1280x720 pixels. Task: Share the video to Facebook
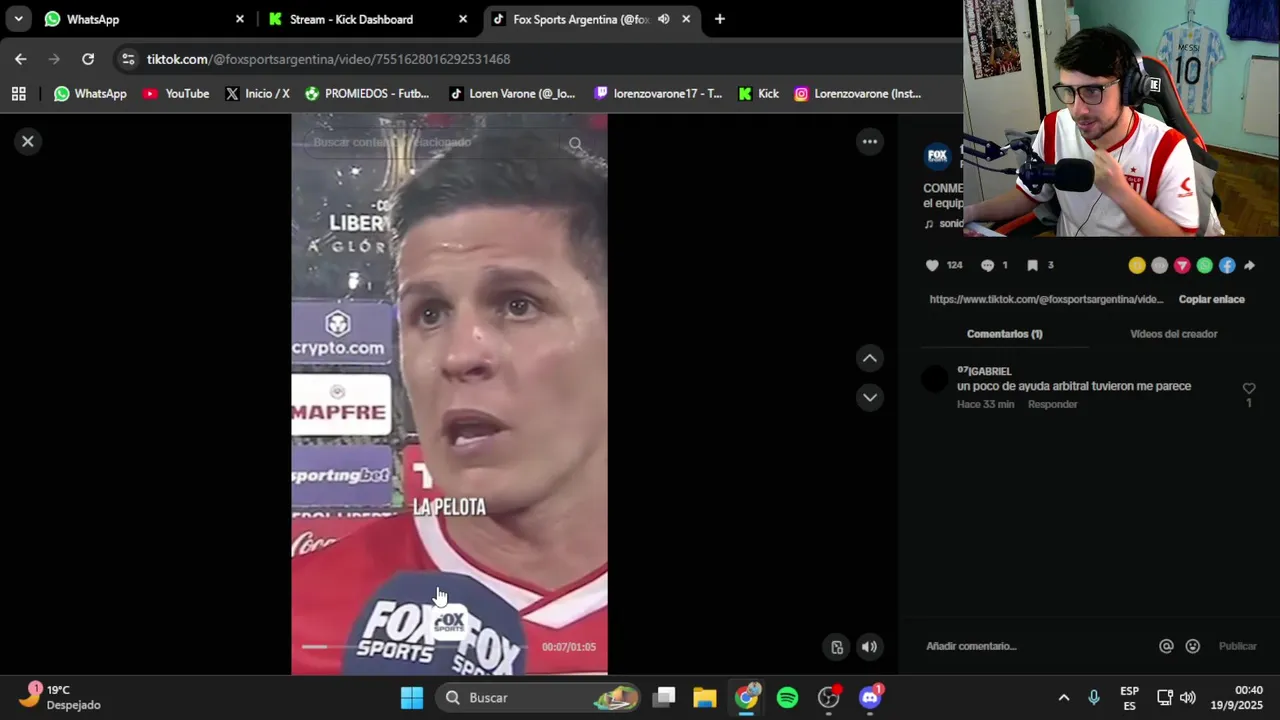tap(1227, 265)
